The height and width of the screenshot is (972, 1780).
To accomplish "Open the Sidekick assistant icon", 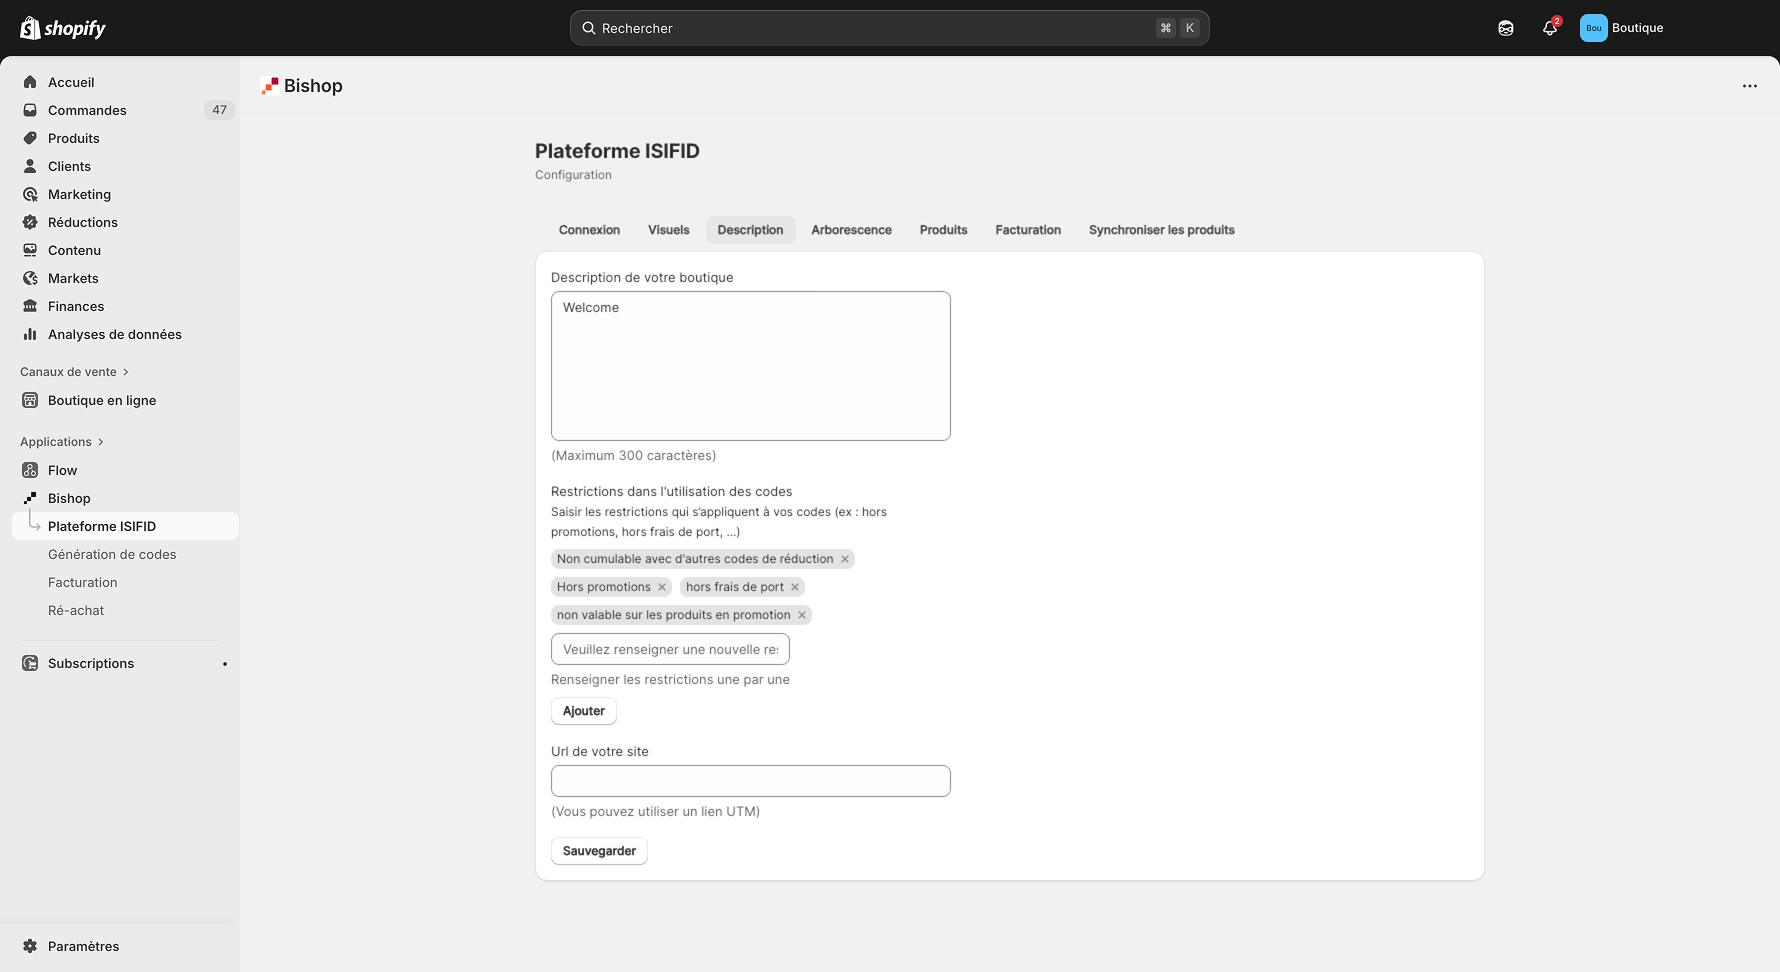I will coord(1505,28).
